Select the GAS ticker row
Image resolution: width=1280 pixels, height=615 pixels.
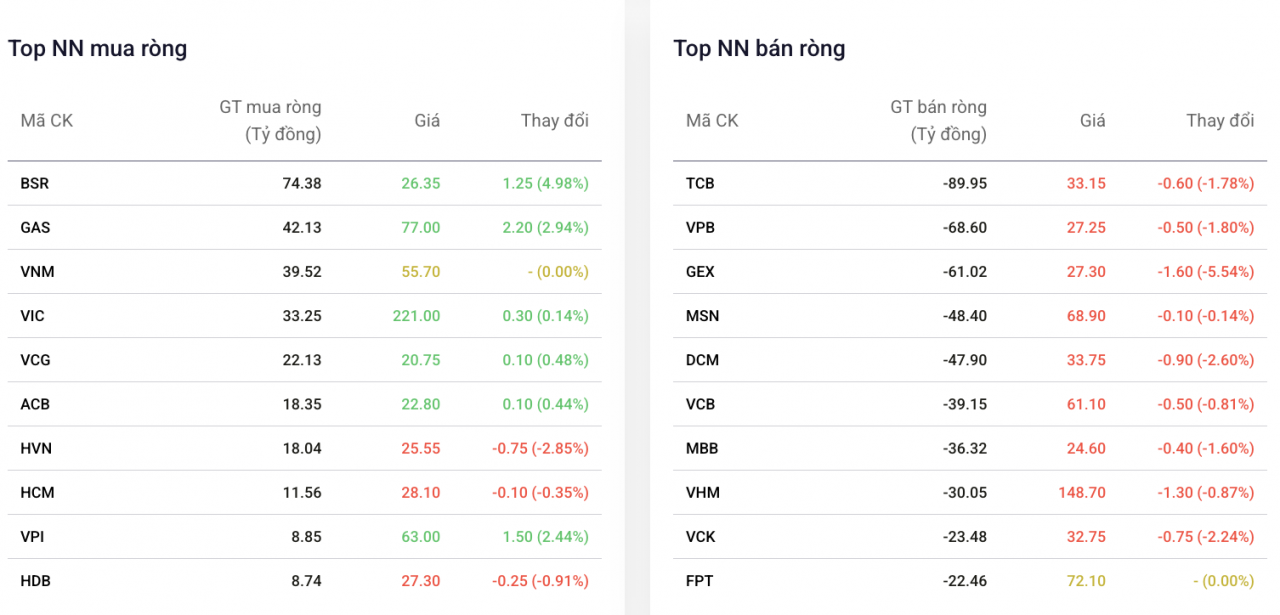304,227
